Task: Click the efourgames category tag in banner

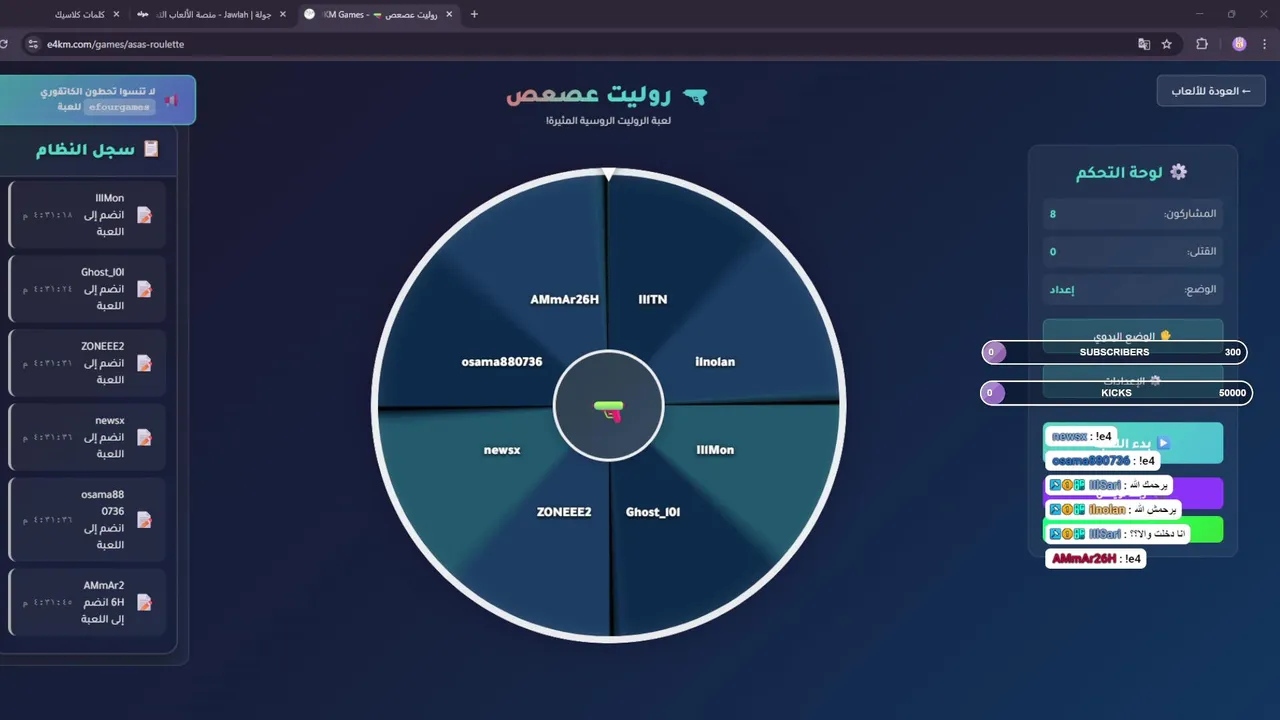Action: [119, 107]
